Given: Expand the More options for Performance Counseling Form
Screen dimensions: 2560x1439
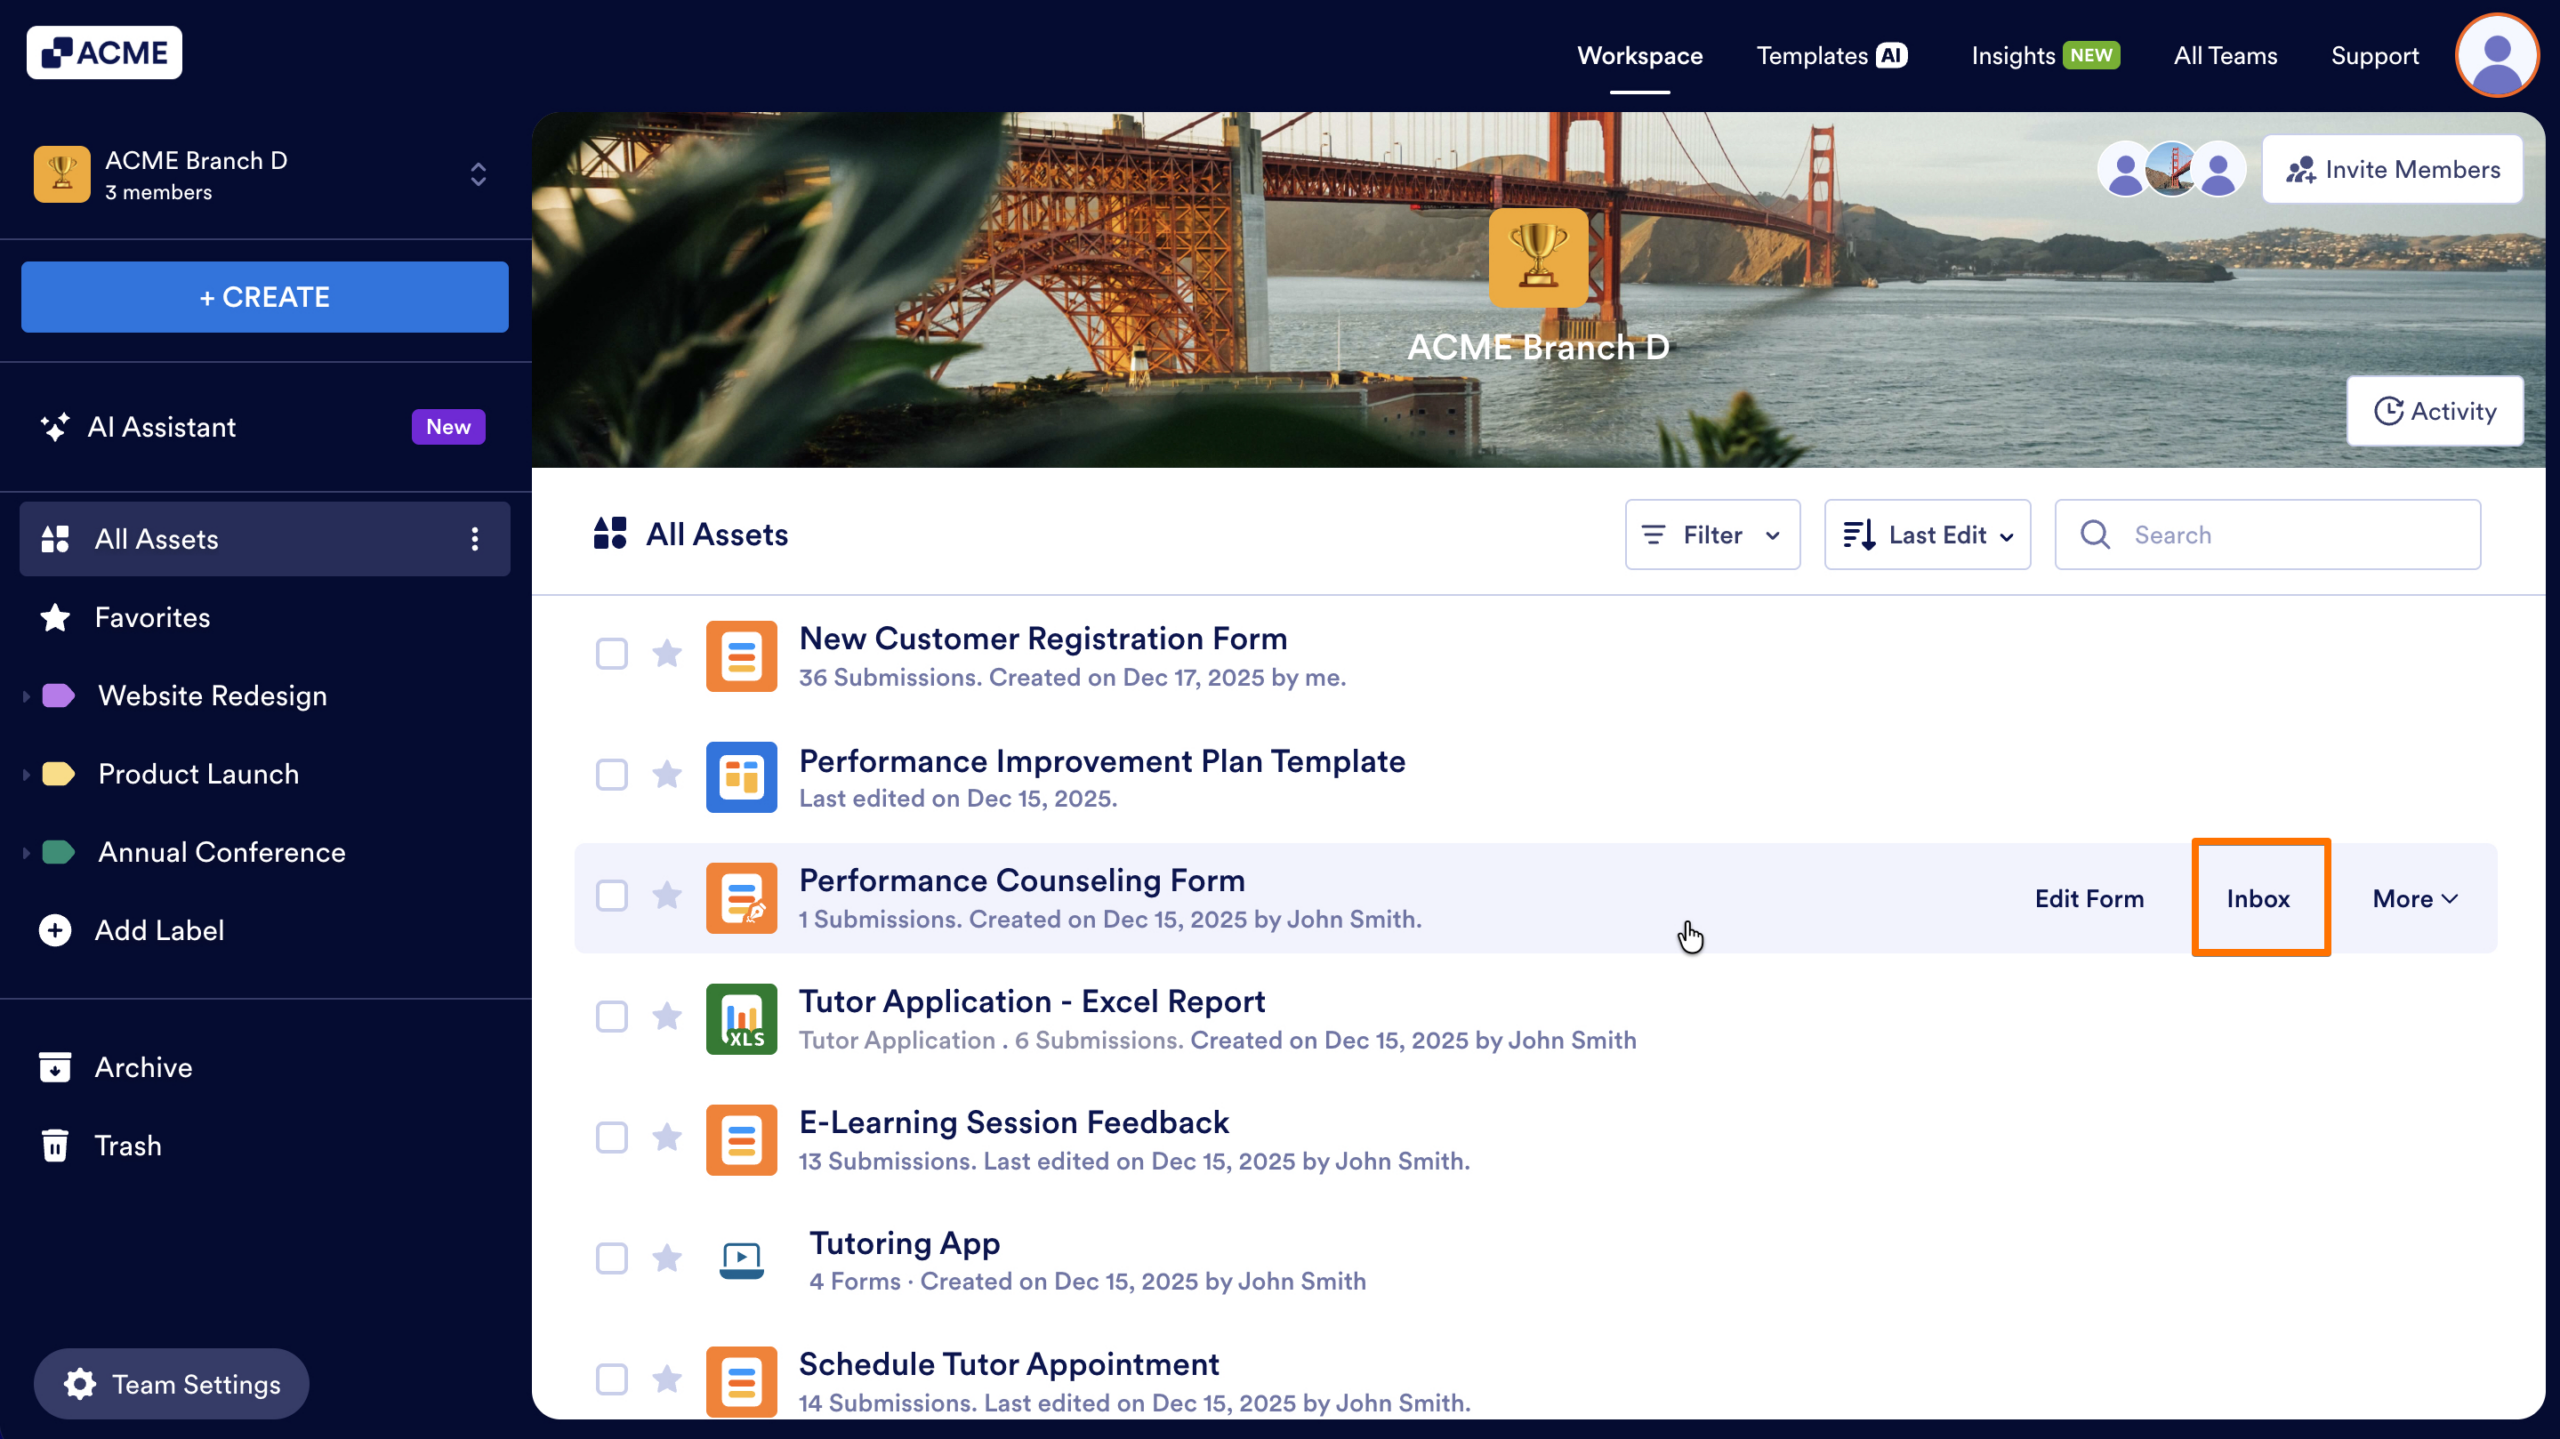Looking at the screenshot, I should point(2413,898).
